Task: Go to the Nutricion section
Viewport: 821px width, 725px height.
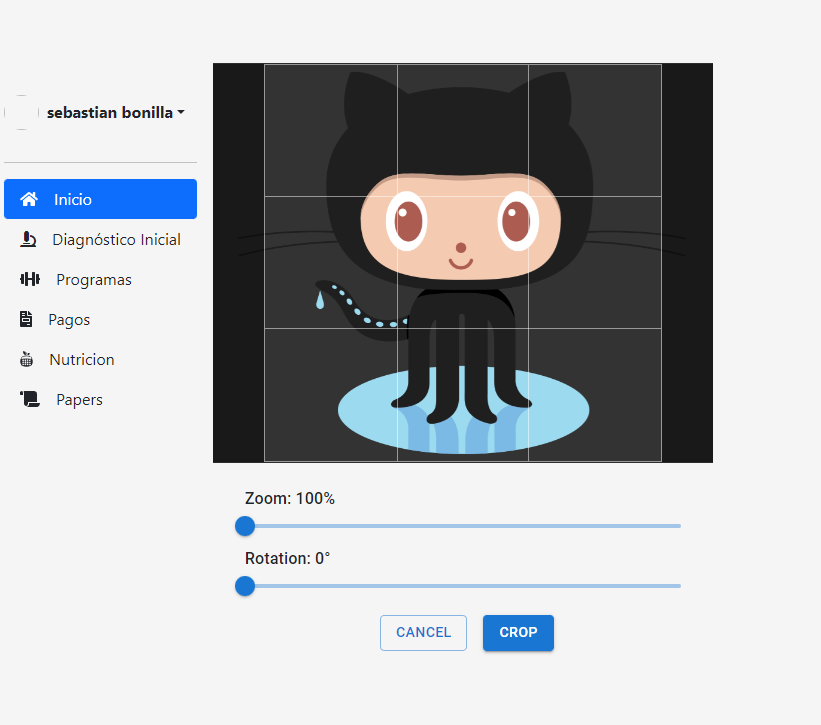Action: click(x=85, y=359)
